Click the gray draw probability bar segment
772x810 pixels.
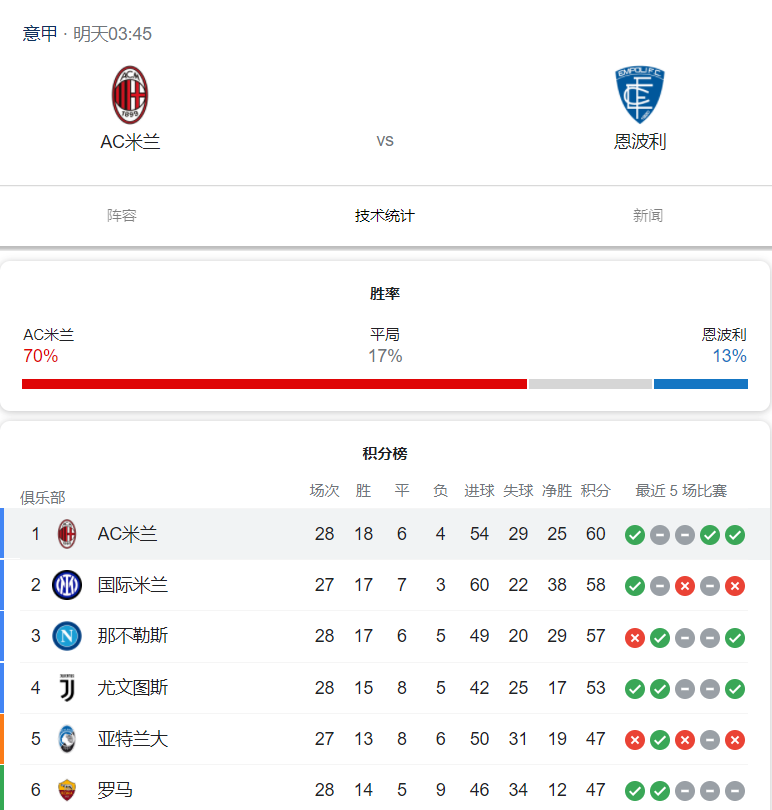coord(590,384)
